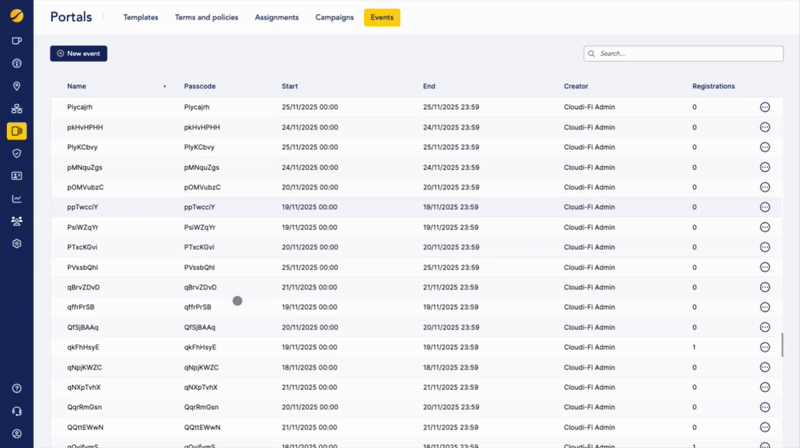
Task: Open actions menu for Piycajrh event
Action: pyautogui.click(x=765, y=107)
